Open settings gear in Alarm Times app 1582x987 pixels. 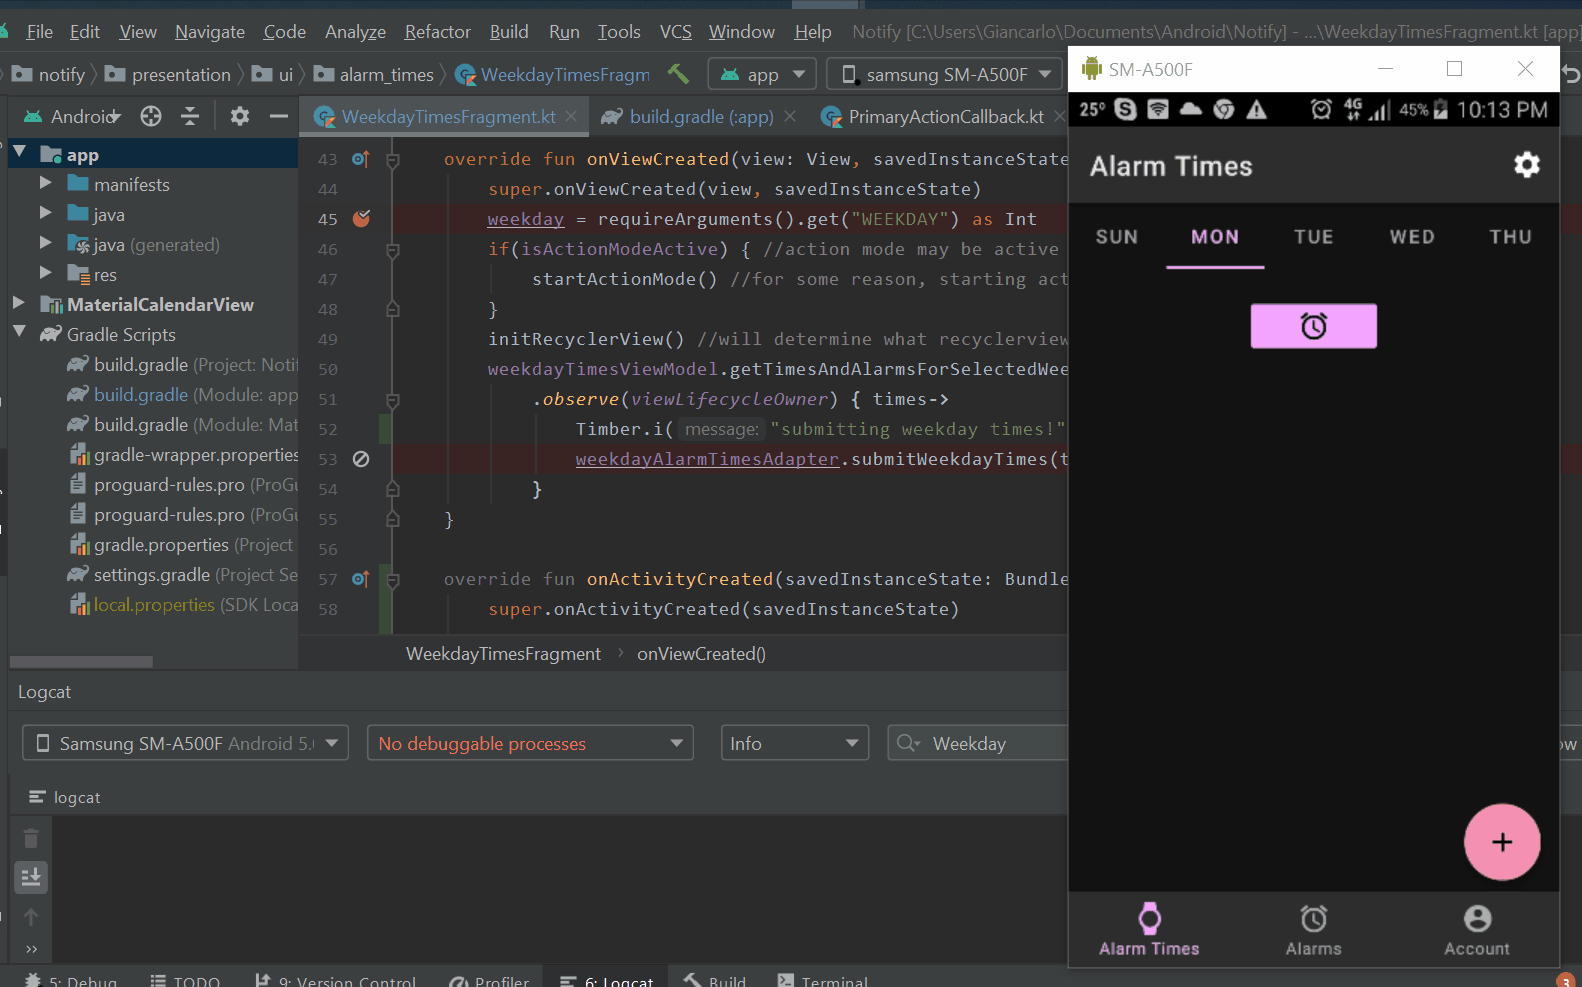point(1526,165)
